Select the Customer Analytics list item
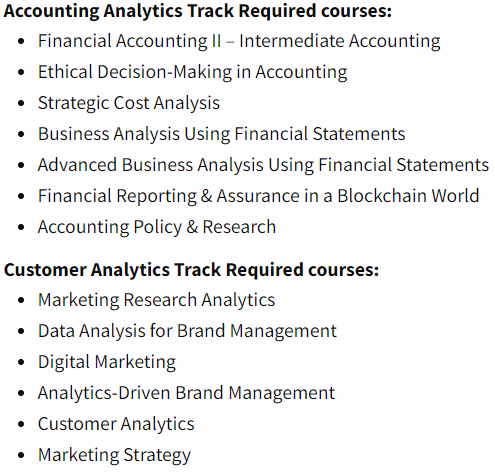This screenshot has height=476, width=495. (x=116, y=424)
